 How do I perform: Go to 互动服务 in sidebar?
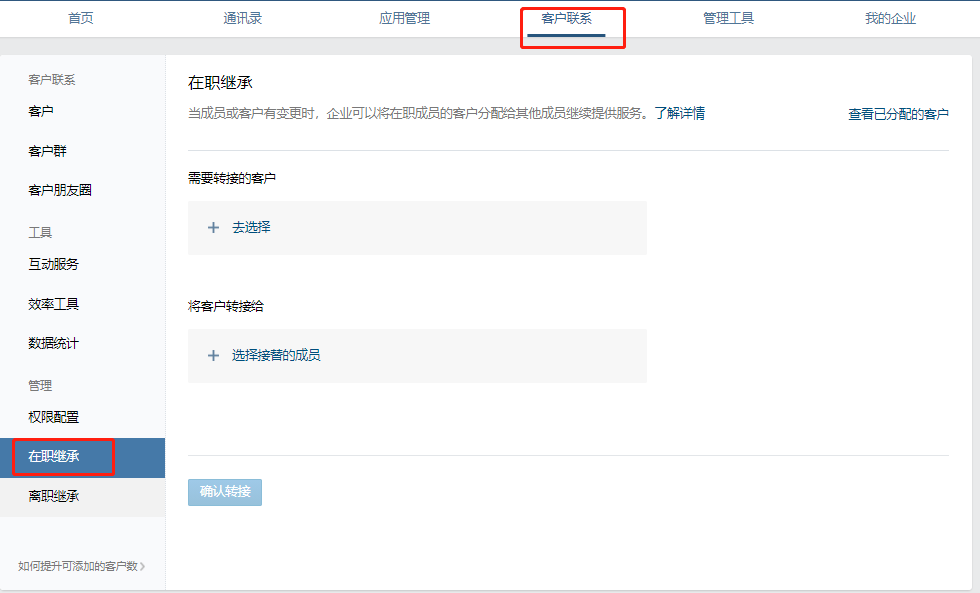coord(54,265)
